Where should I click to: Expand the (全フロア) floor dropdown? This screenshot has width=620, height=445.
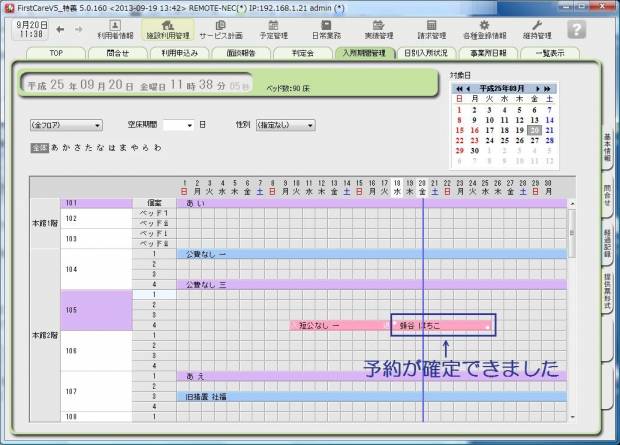(66, 125)
